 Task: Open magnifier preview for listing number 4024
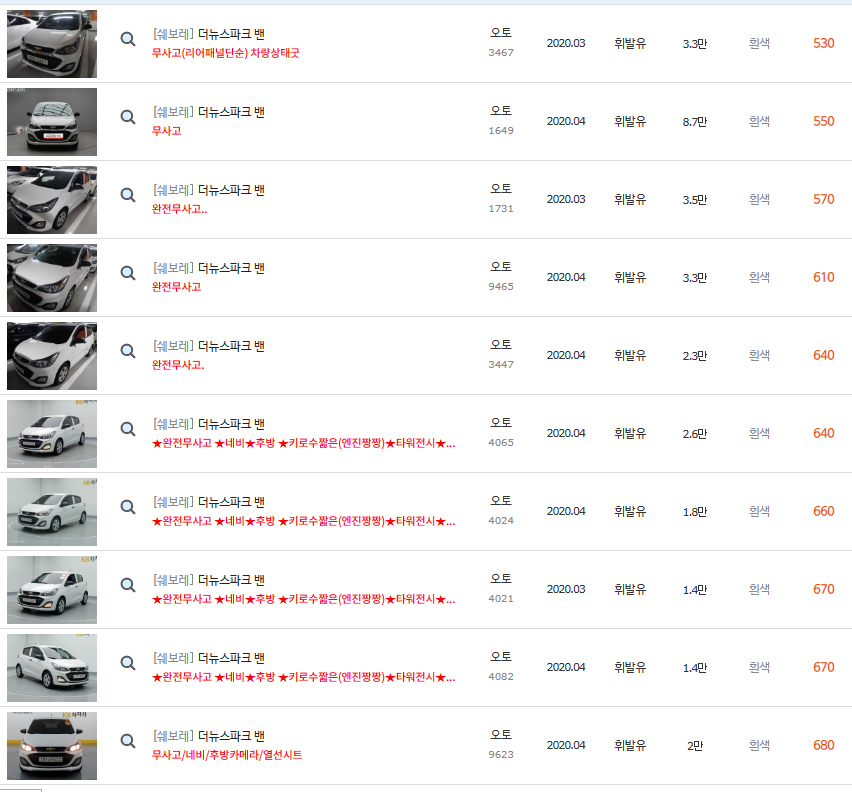[128, 507]
